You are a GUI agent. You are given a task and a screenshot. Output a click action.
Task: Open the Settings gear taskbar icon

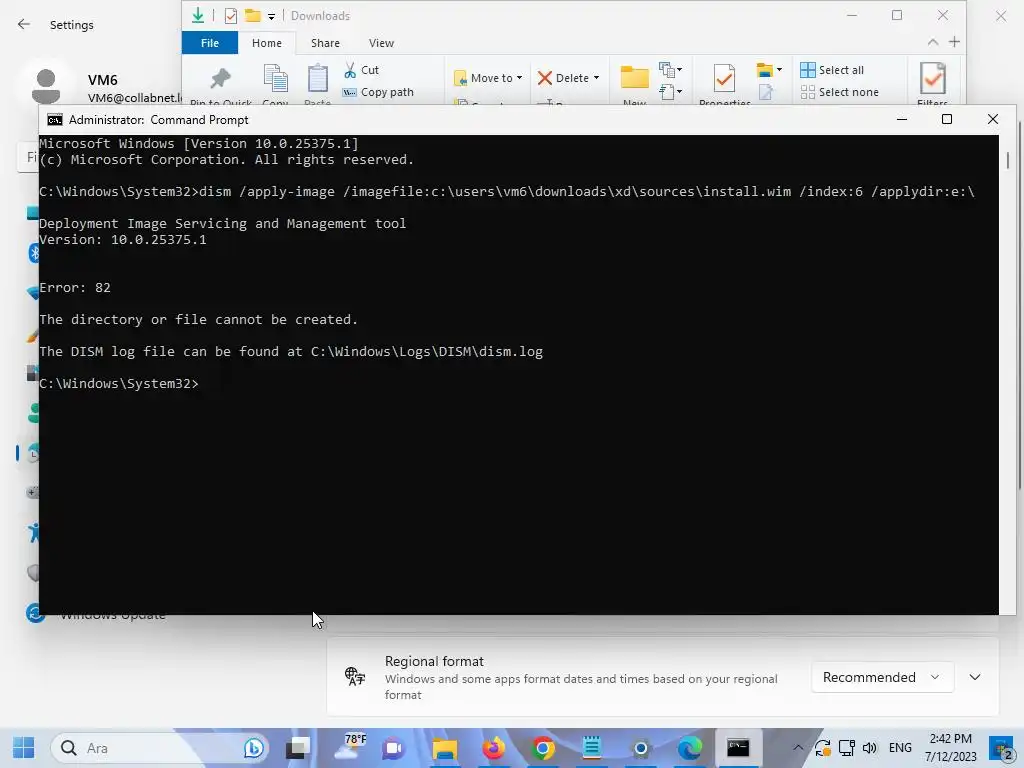click(x=641, y=748)
